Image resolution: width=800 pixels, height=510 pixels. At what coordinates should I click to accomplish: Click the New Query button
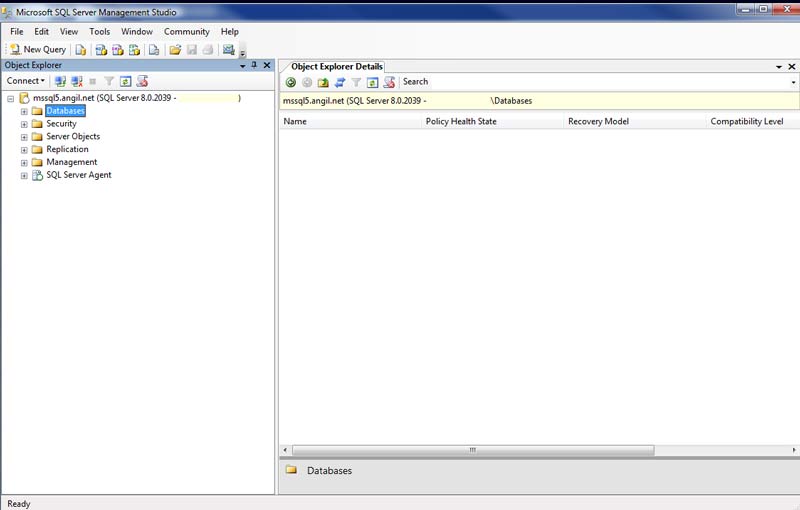coord(38,49)
